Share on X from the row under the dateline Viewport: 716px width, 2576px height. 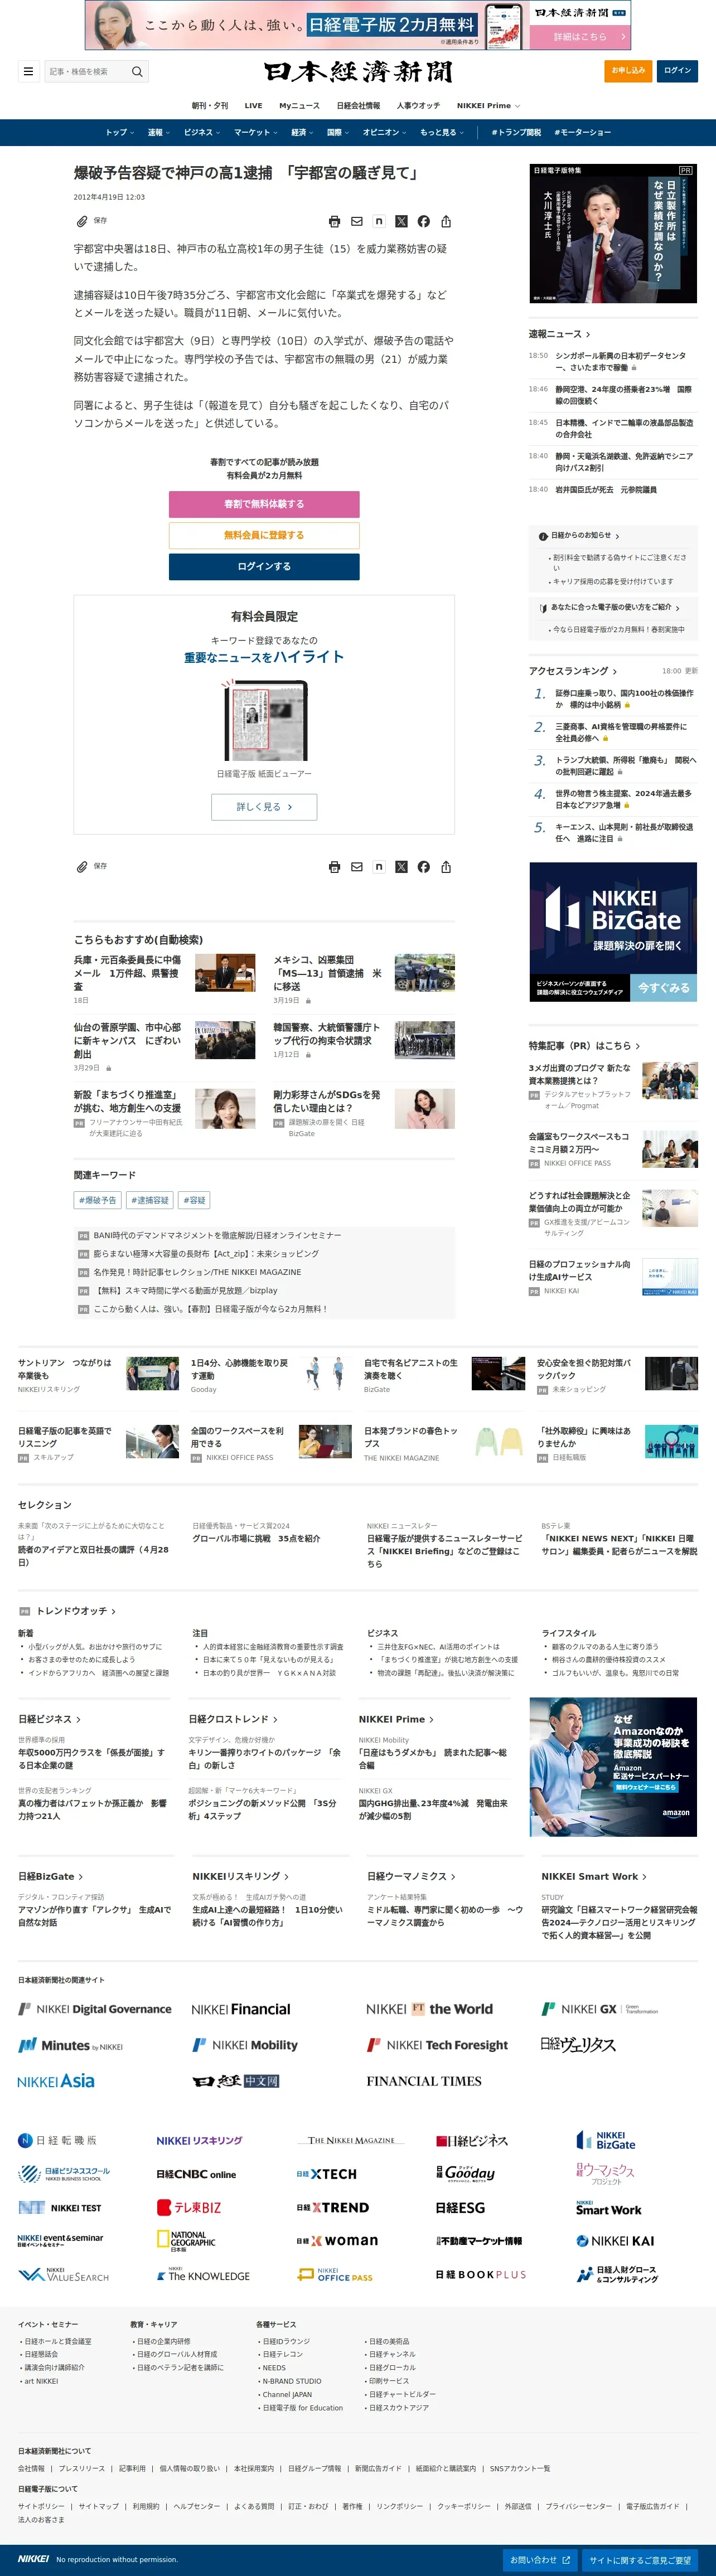coord(401,221)
